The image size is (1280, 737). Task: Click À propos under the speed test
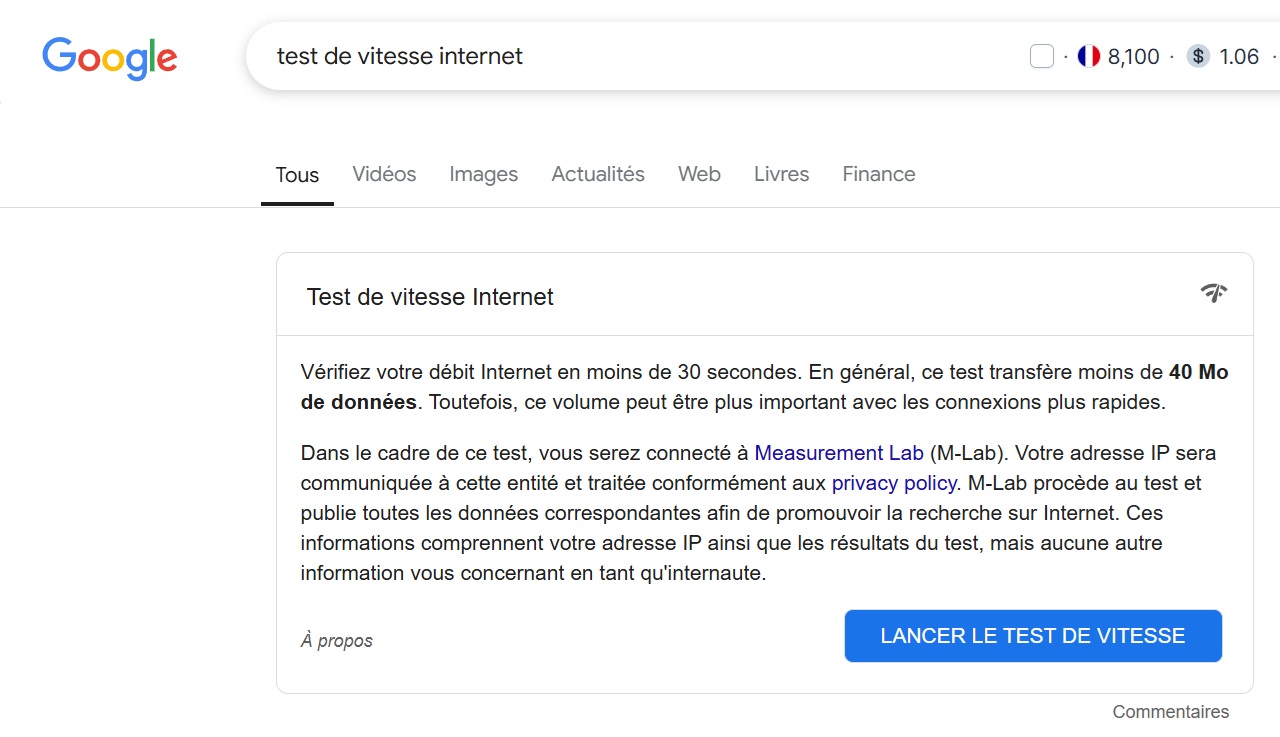click(x=337, y=640)
